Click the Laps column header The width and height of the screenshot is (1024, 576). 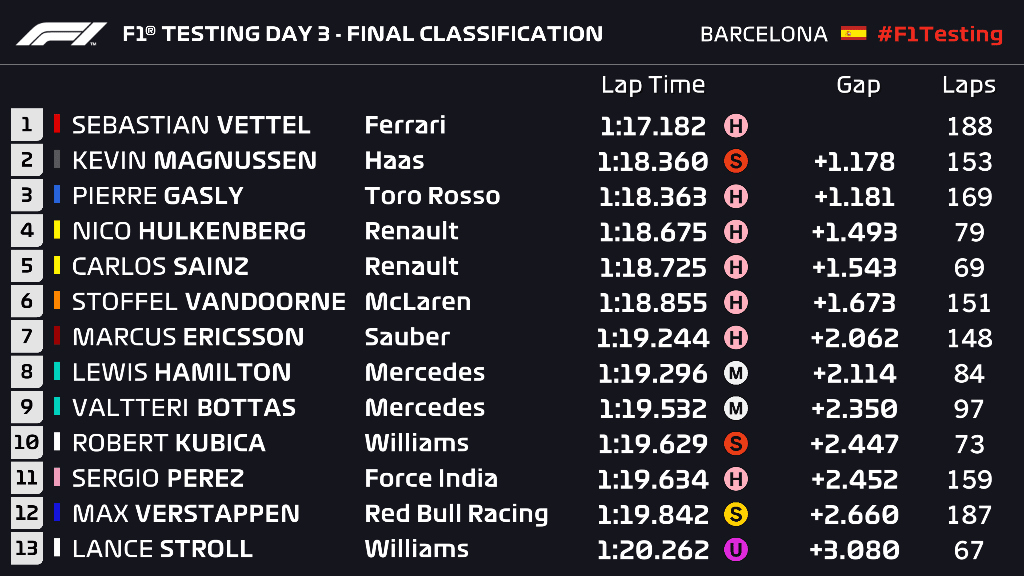pyautogui.click(x=968, y=85)
